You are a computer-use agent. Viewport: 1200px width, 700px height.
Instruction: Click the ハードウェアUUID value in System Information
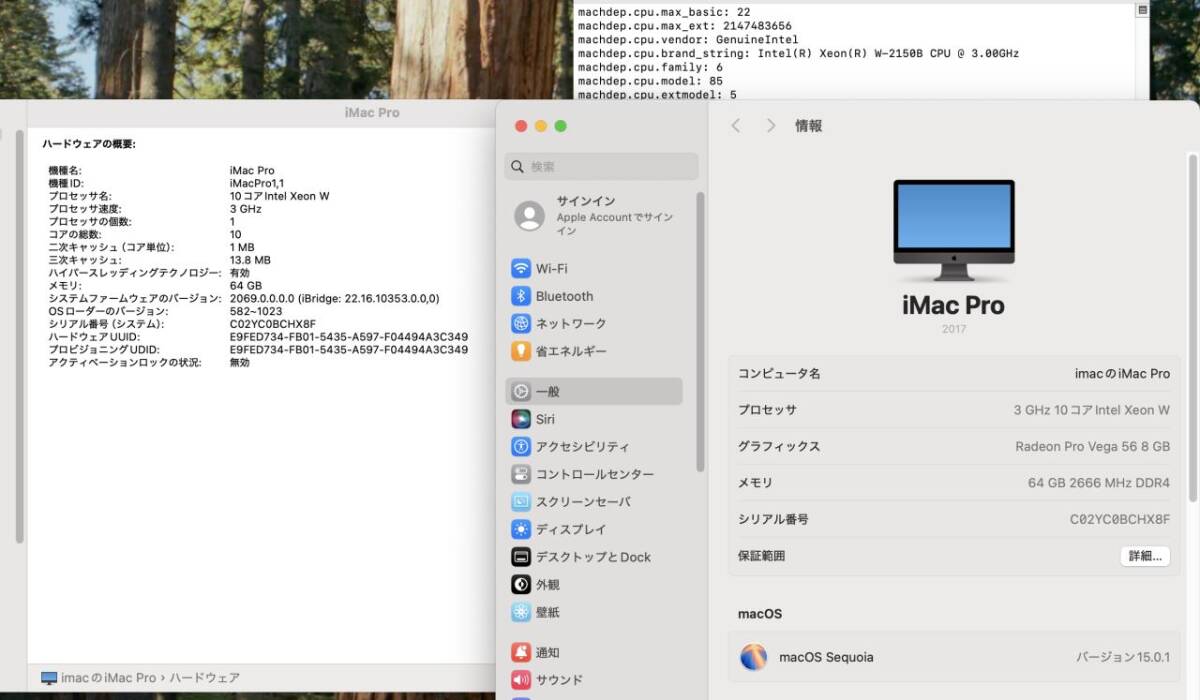pyautogui.click(x=349, y=337)
